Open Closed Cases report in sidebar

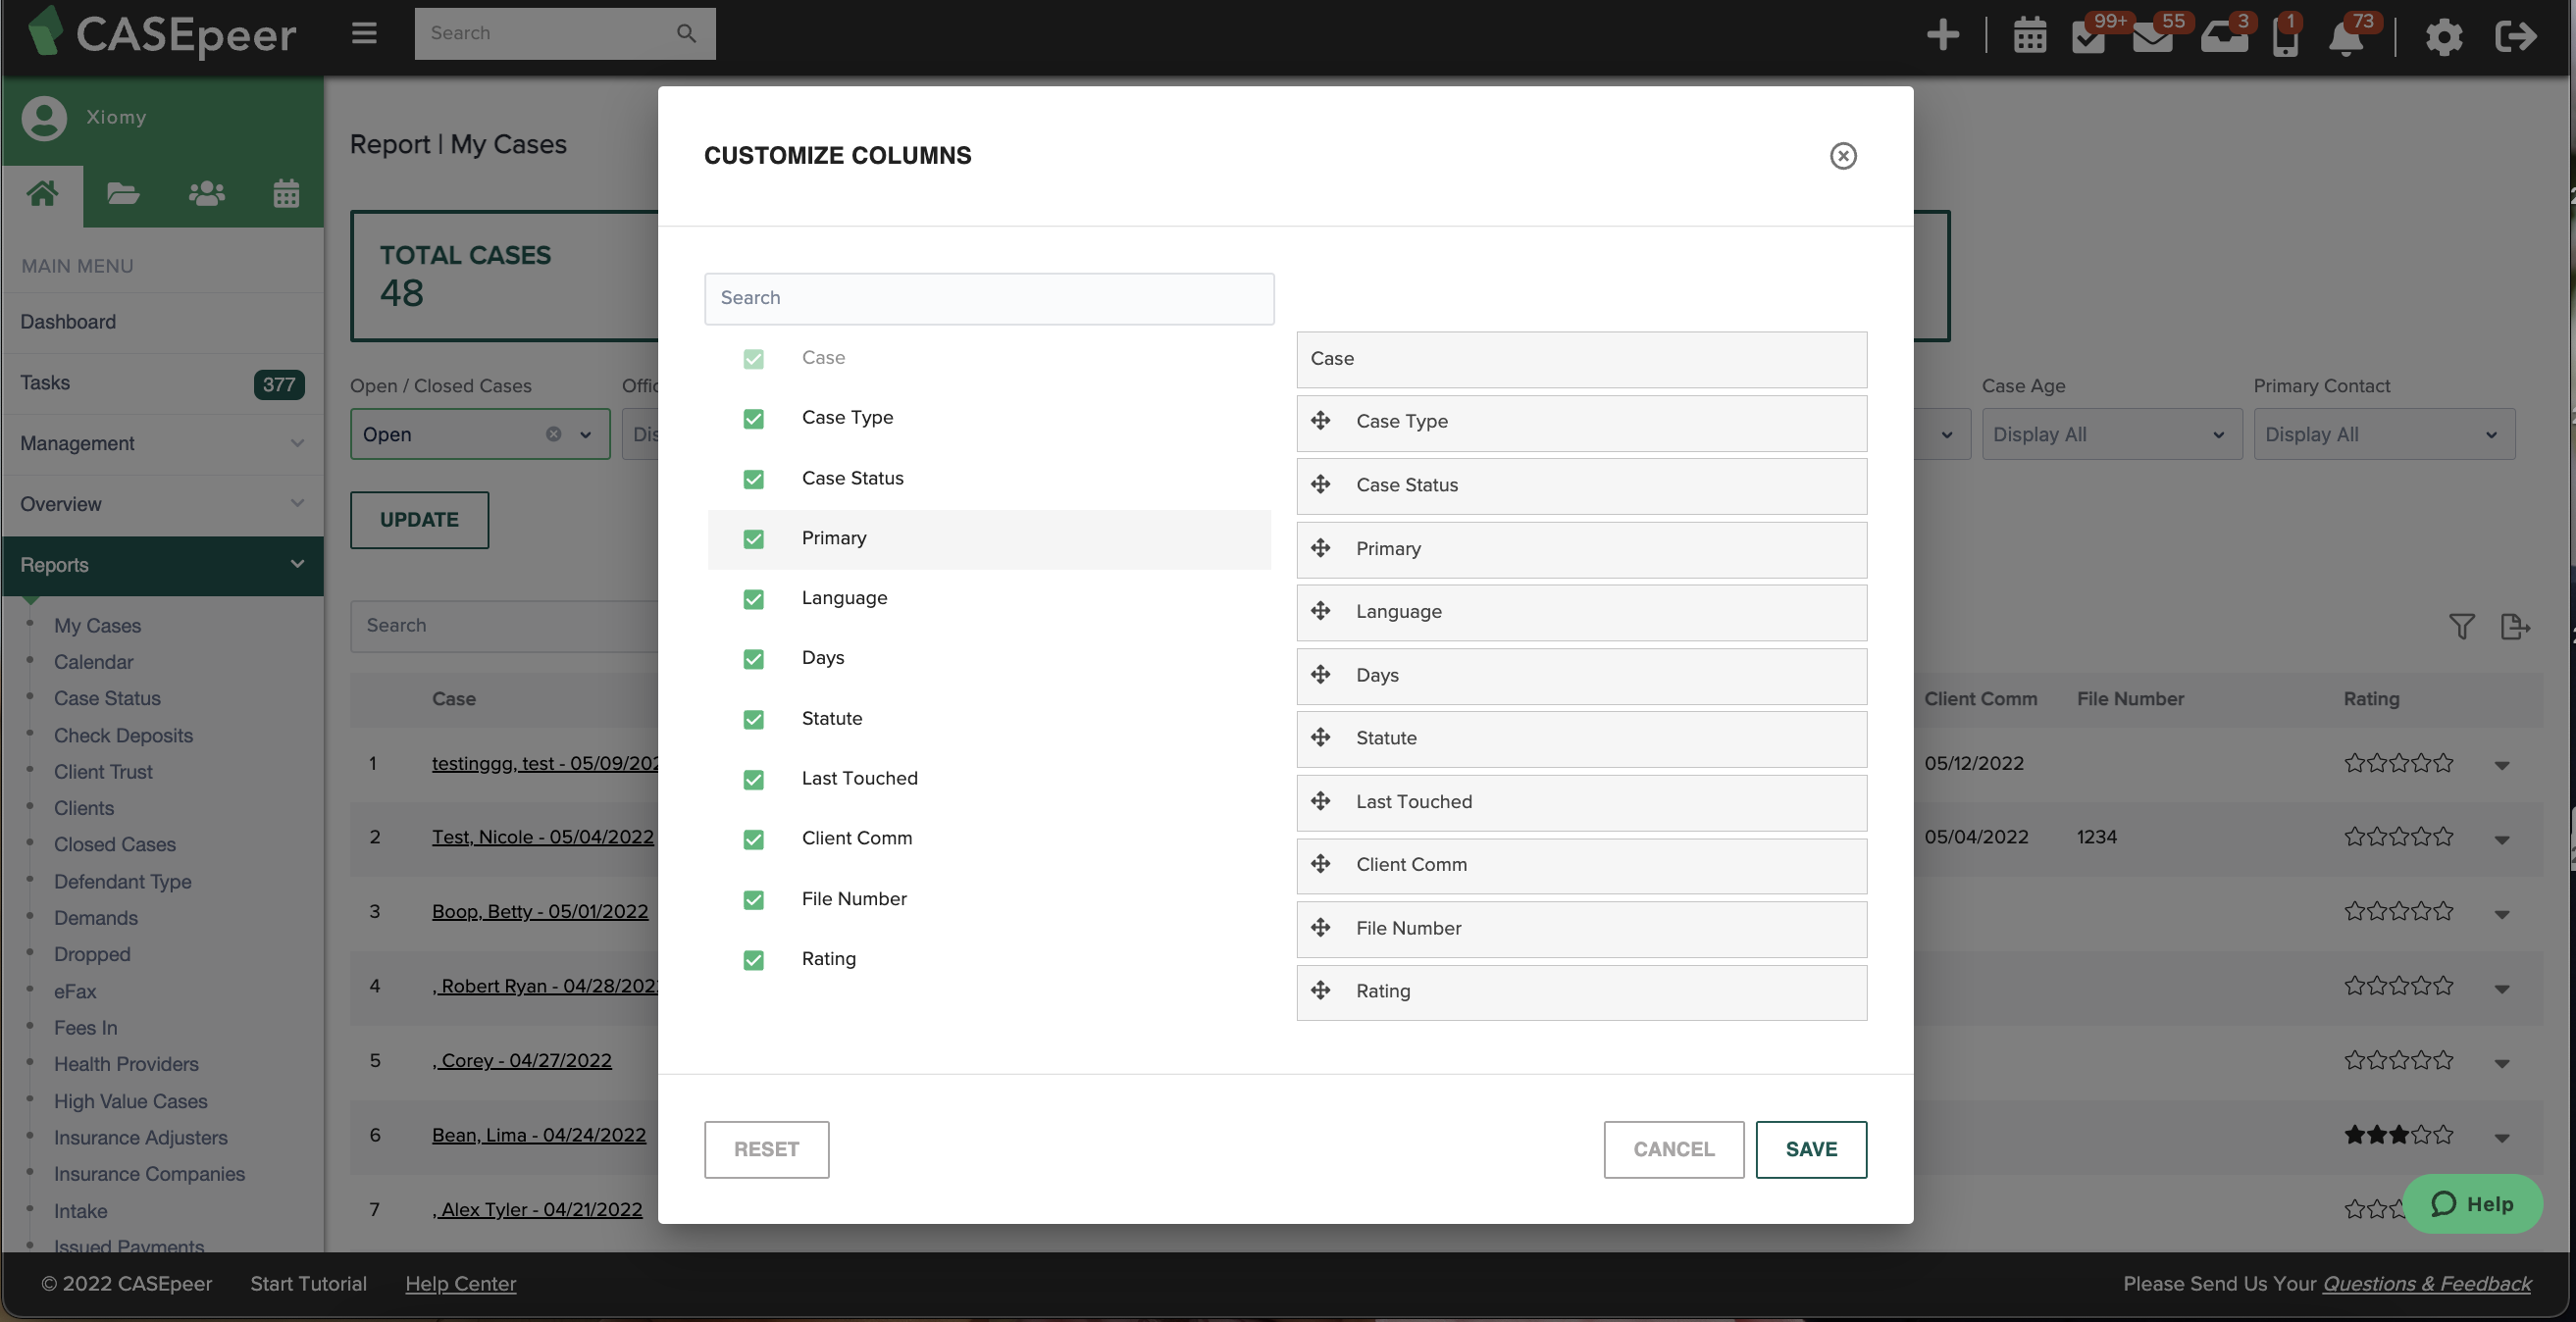[x=114, y=844]
